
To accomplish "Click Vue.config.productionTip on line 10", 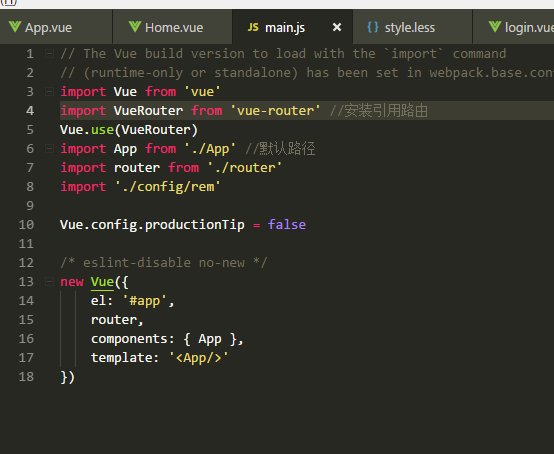I will point(152,225).
